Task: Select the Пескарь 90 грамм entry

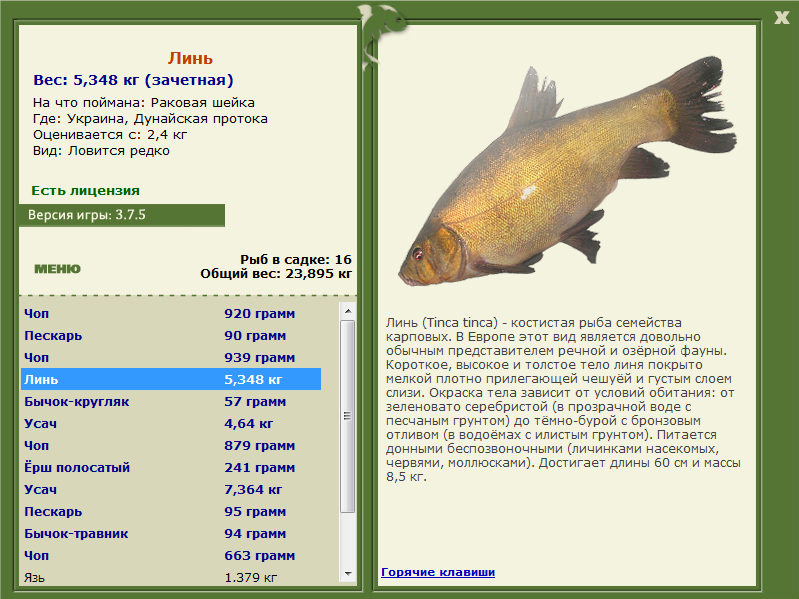Action: click(171, 336)
